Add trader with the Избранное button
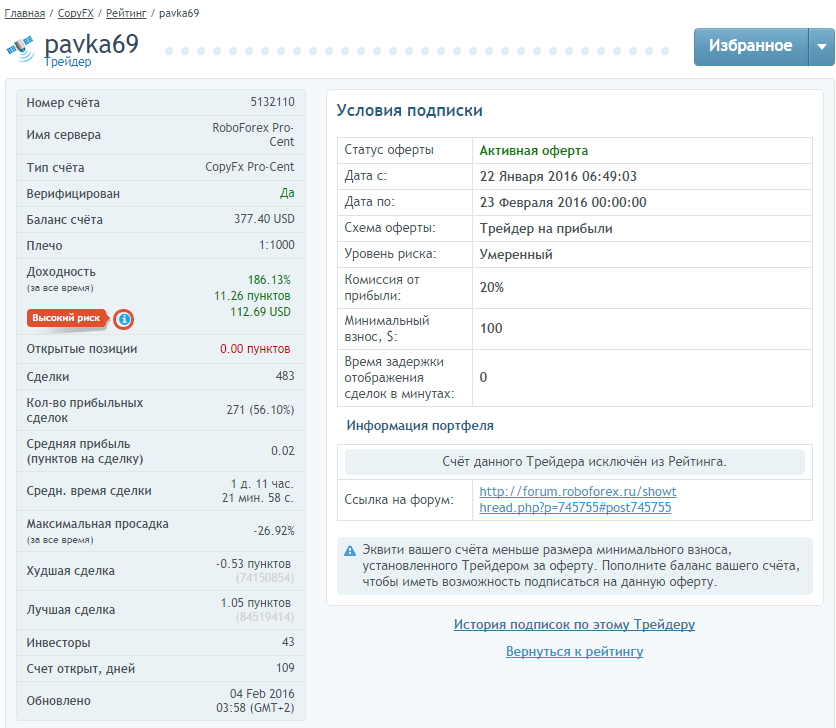This screenshot has width=836, height=728. (x=751, y=47)
